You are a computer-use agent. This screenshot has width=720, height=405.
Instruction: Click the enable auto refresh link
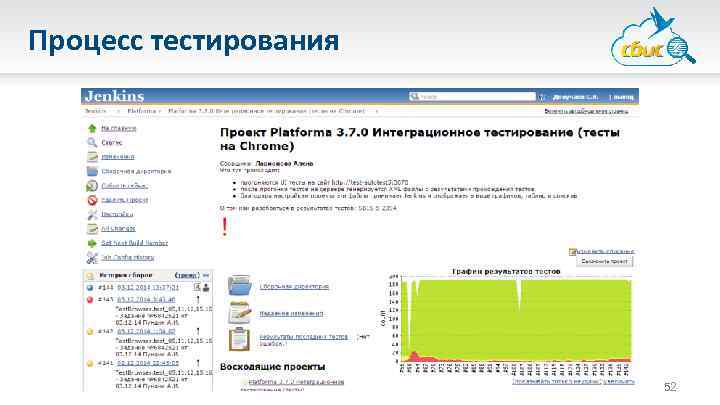[x=586, y=111]
